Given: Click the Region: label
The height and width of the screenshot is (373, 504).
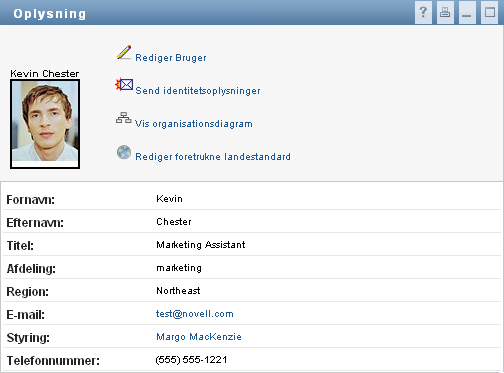Looking at the screenshot, I should (x=28, y=292).
